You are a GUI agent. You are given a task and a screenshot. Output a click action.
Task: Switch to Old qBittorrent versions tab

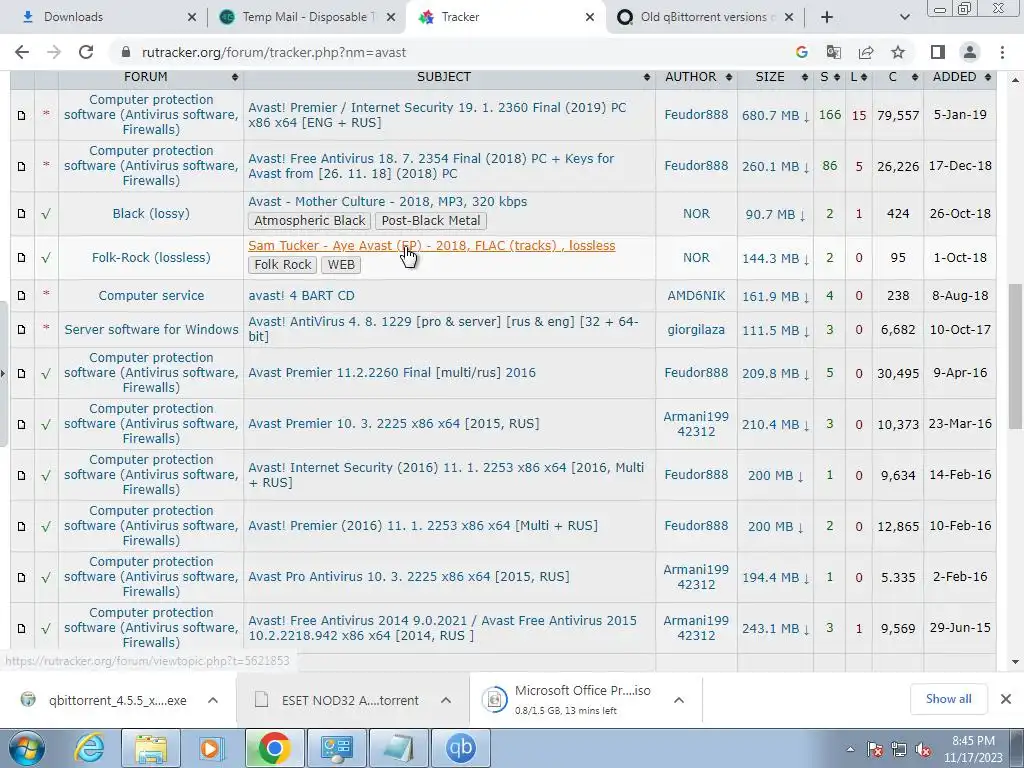tap(705, 17)
